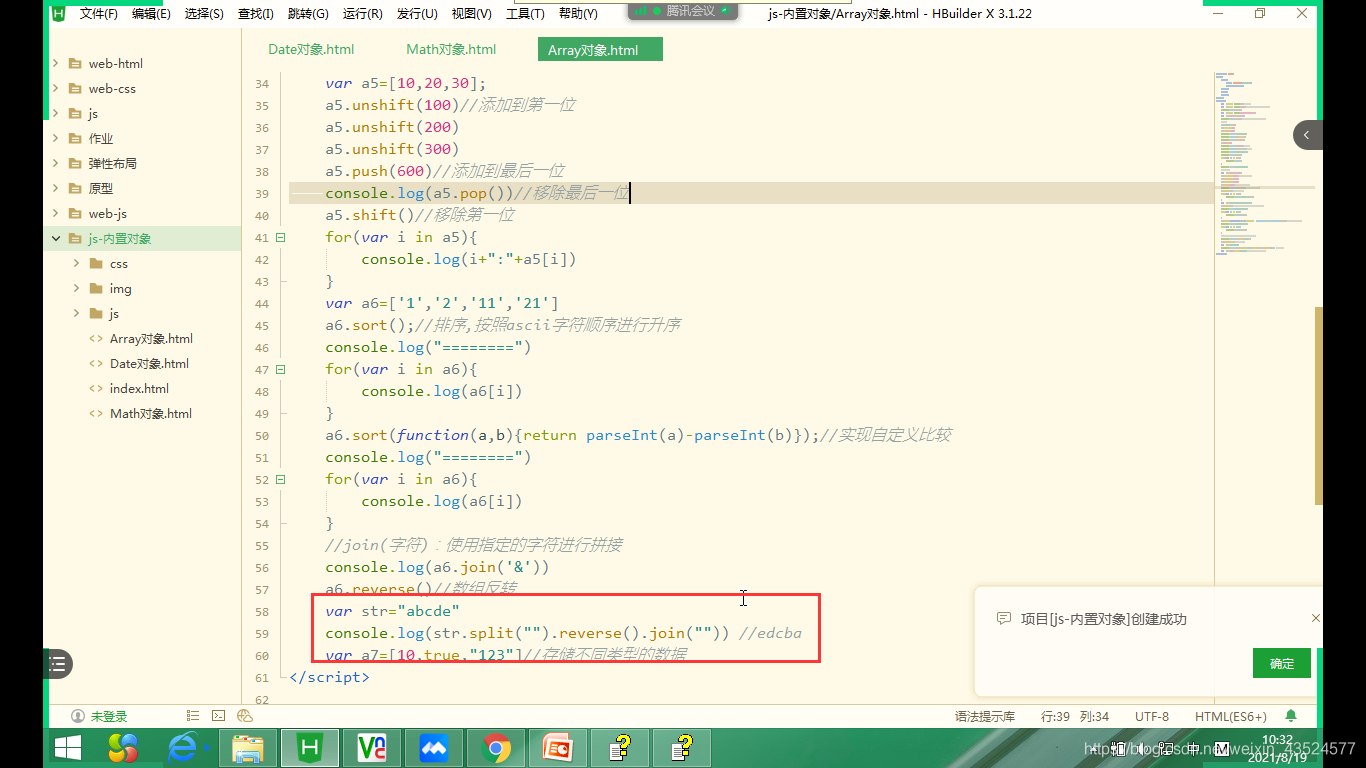Open the PowerPoint taskbar icon
Screen dimensions: 1366x768
pos(558,748)
